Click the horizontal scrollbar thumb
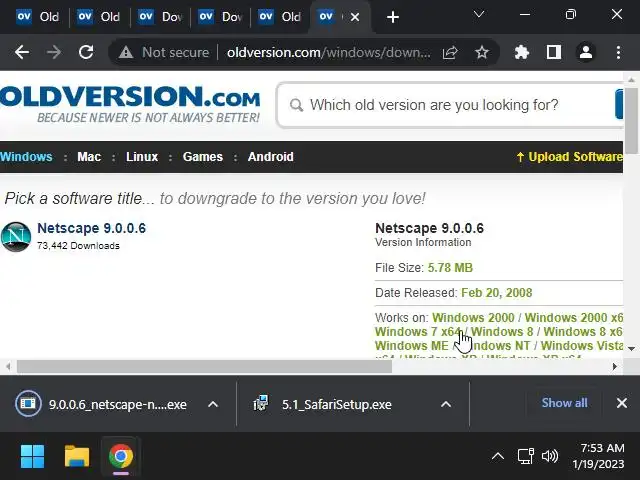 click(x=204, y=367)
